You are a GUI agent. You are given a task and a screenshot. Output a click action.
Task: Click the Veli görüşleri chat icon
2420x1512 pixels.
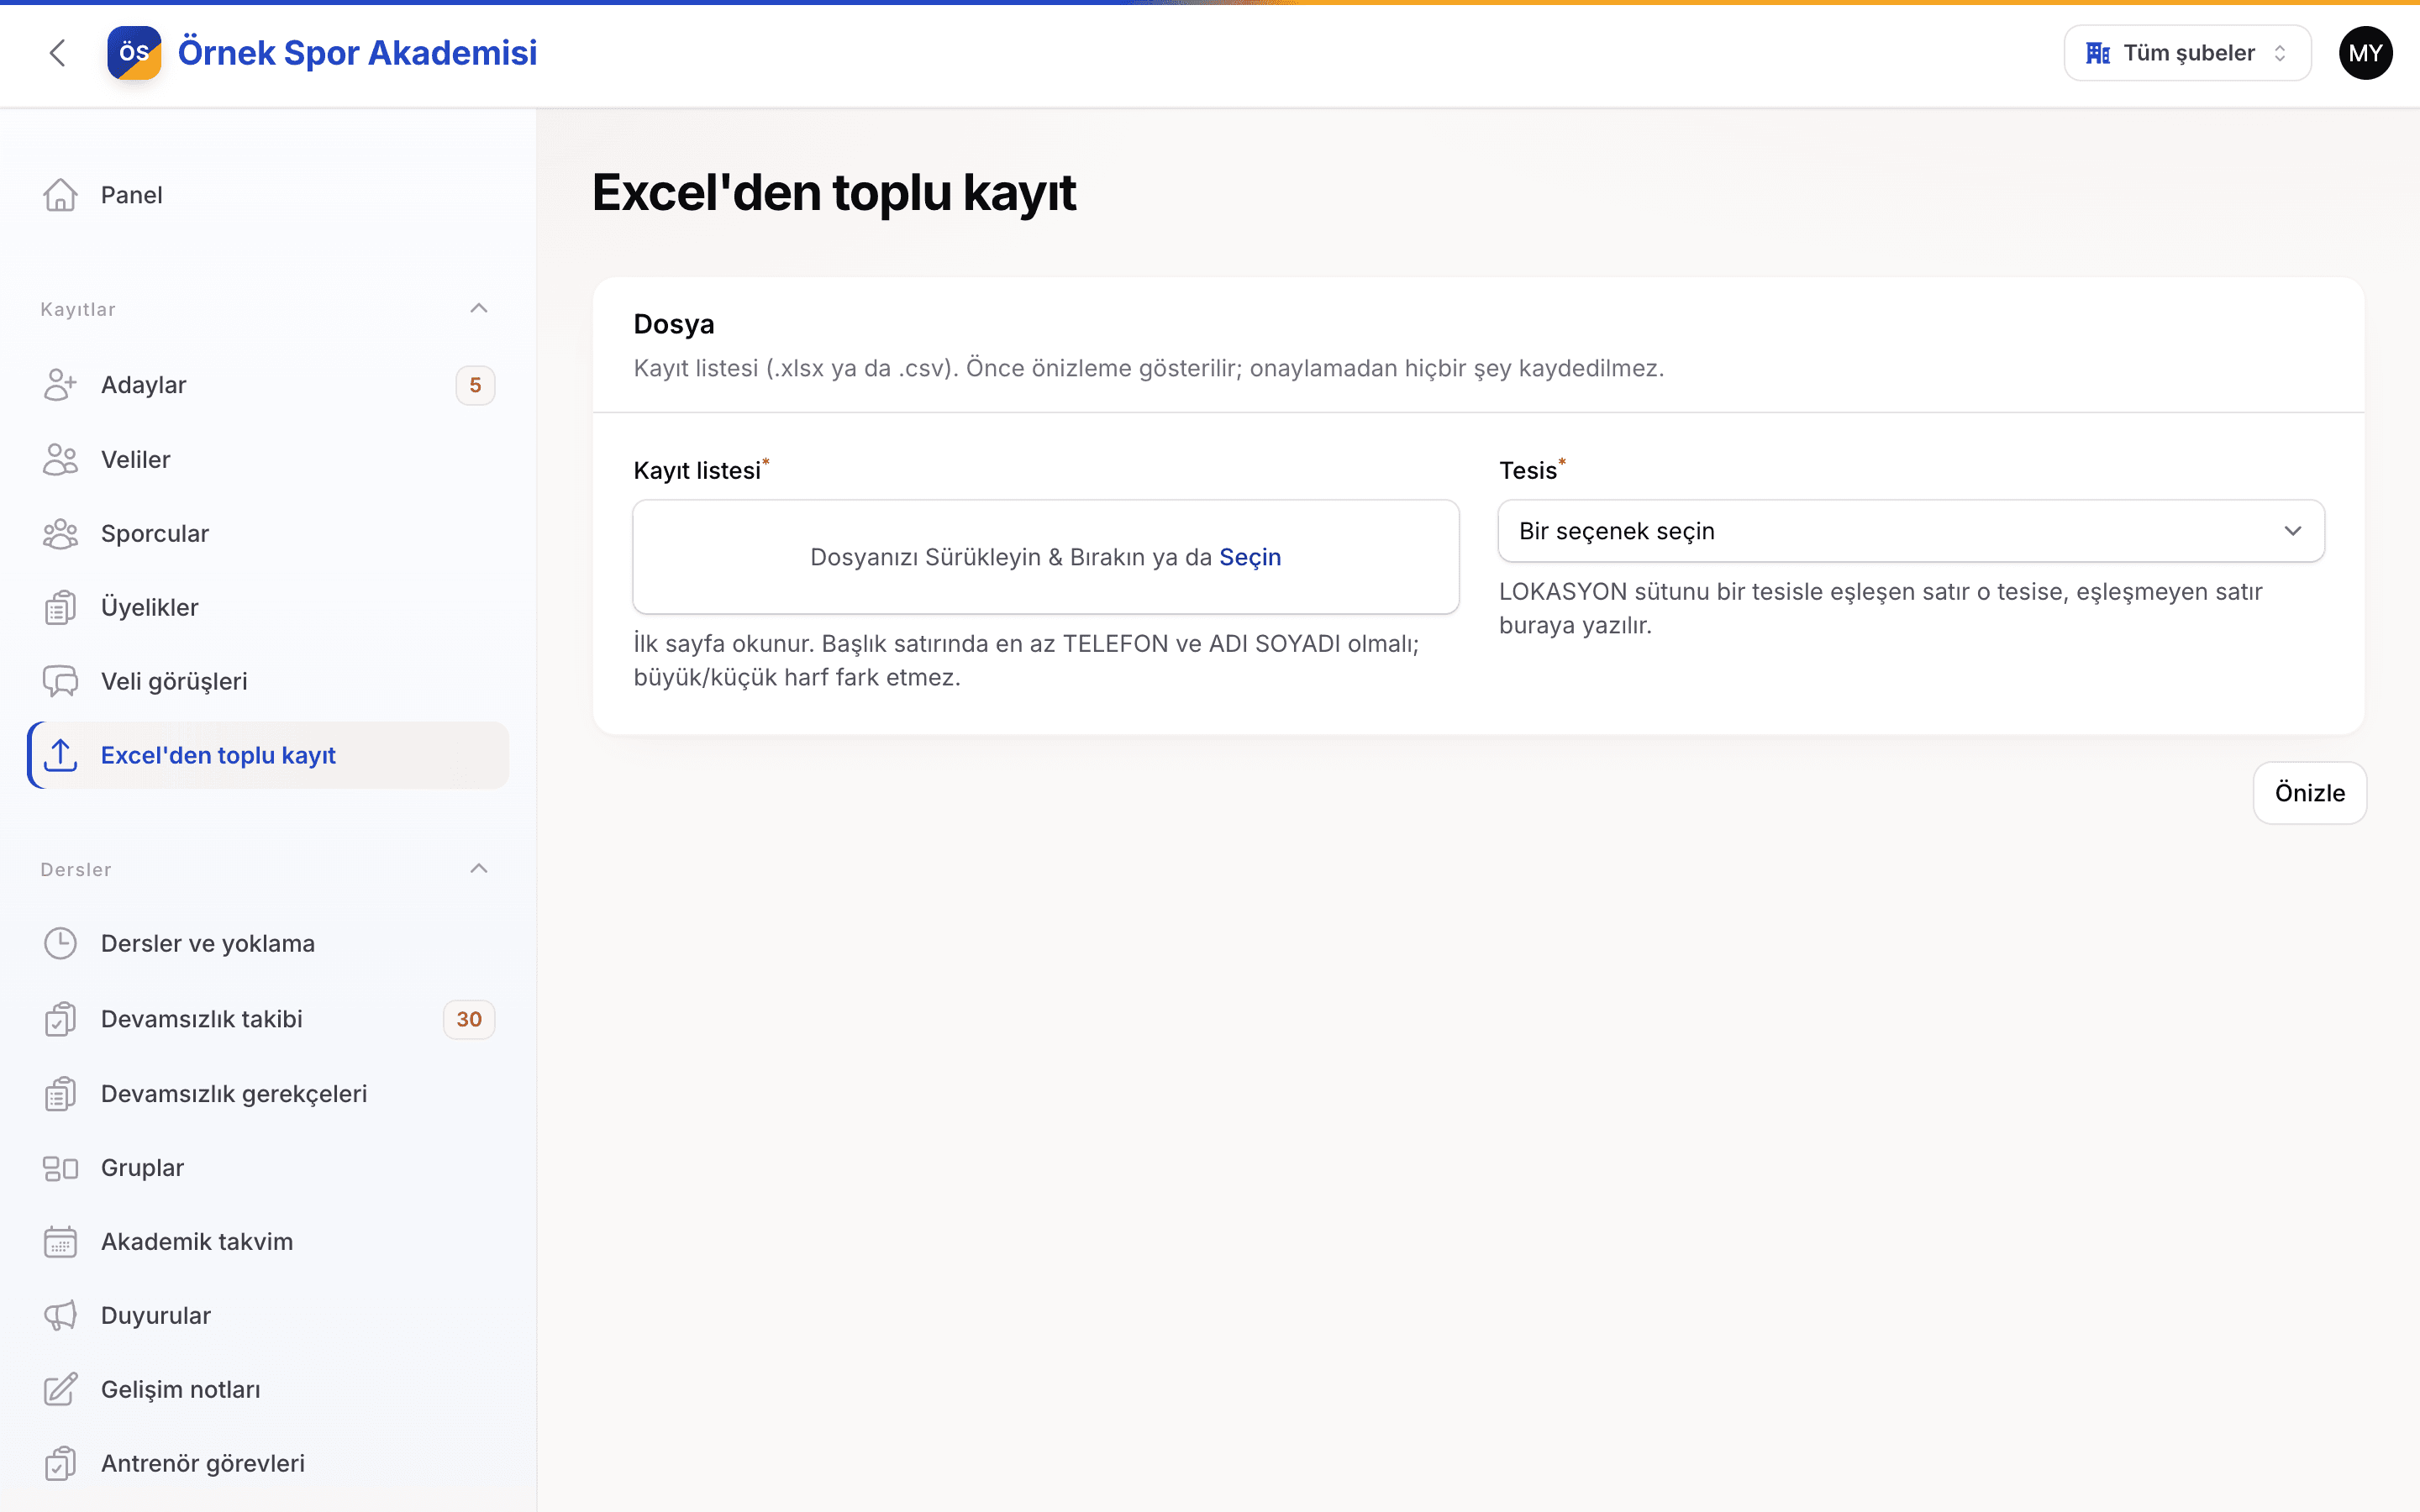tap(60, 681)
